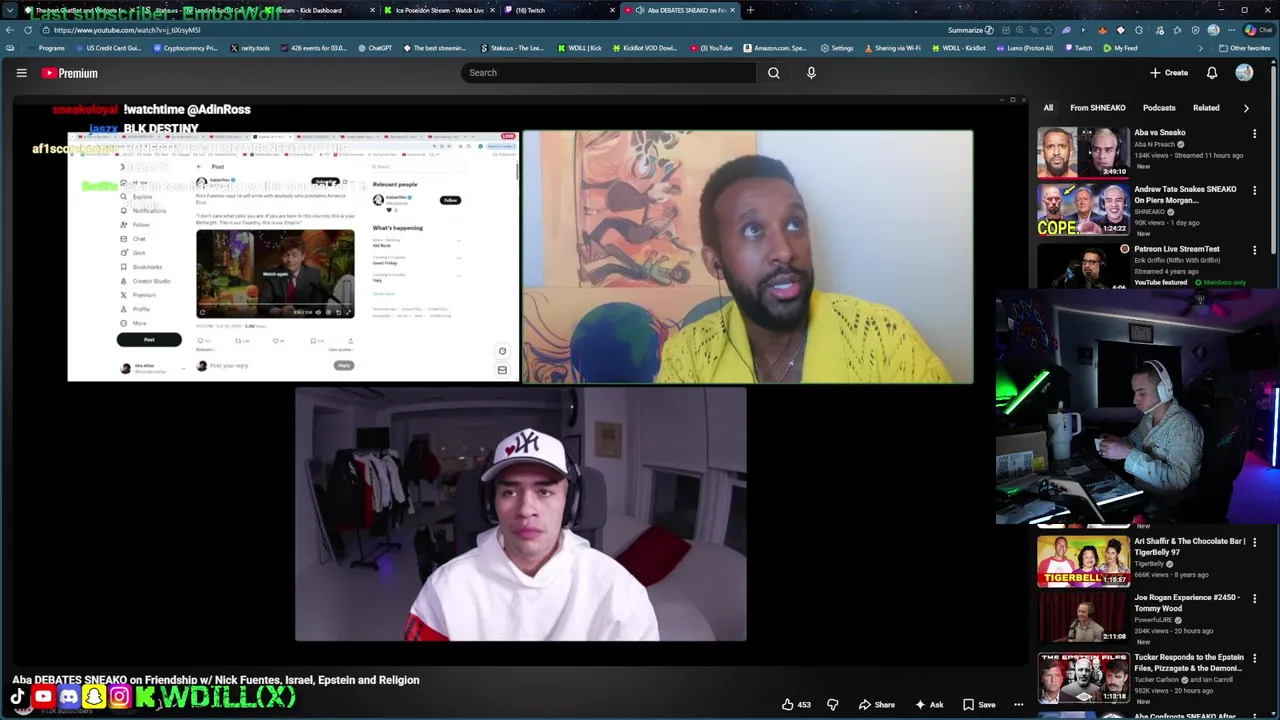
Task: Click the (3) YouTube bookmark
Action: [x=711, y=48]
